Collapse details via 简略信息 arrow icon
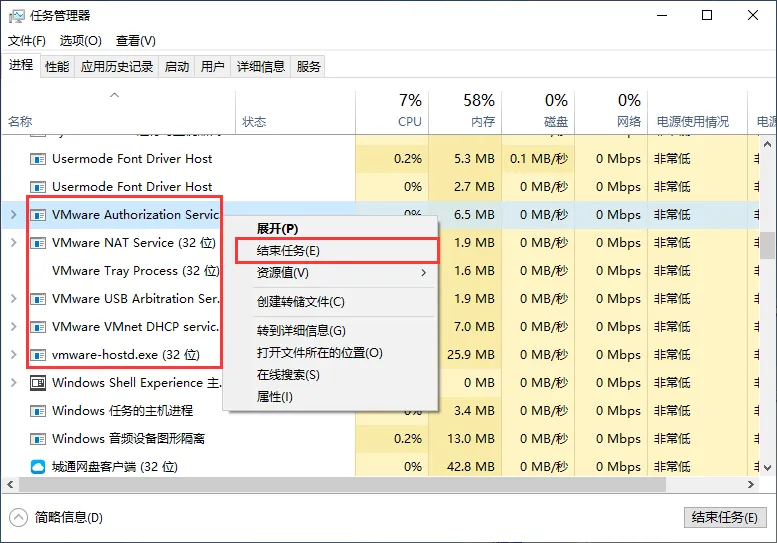The height and width of the screenshot is (543, 777). pos(18,518)
